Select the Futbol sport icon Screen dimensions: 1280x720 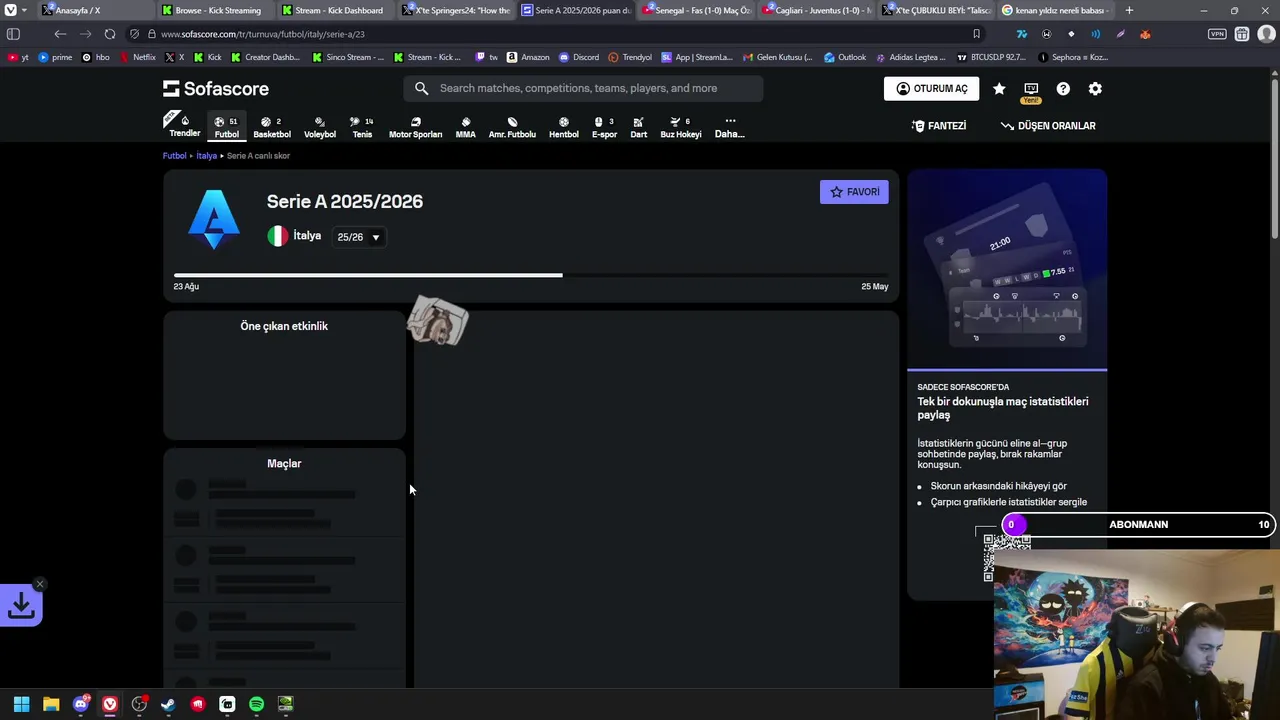point(227,126)
